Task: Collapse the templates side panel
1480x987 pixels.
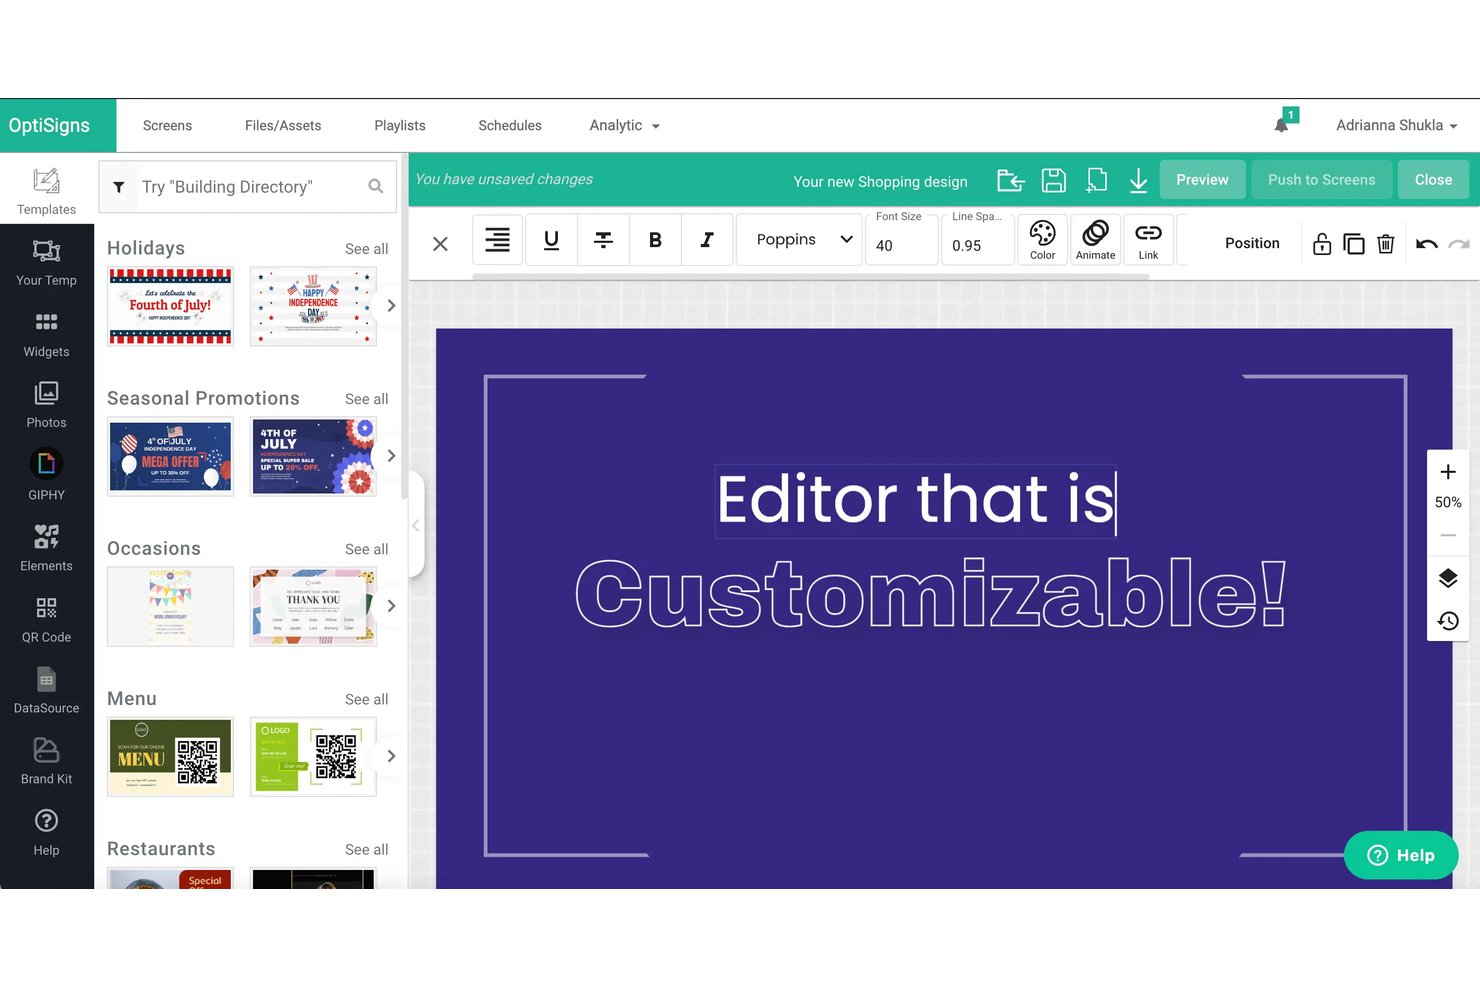Action: click(x=416, y=525)
